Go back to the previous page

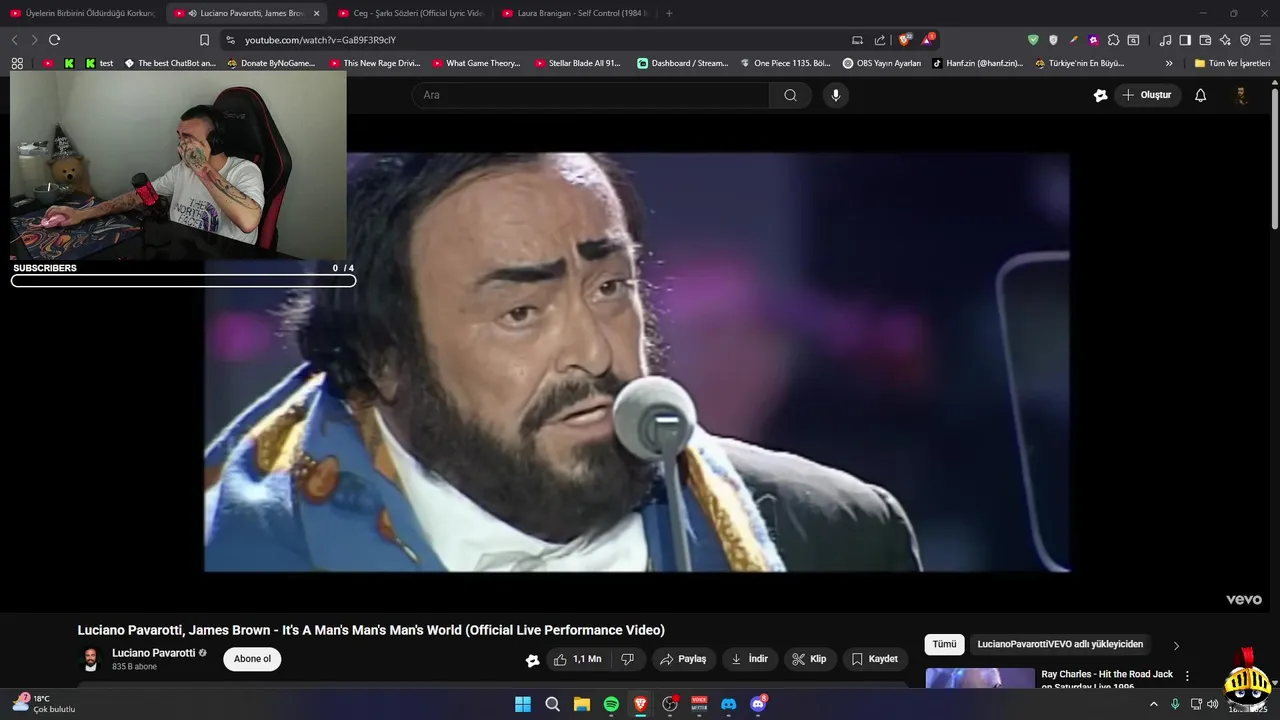tap(14, 40)
